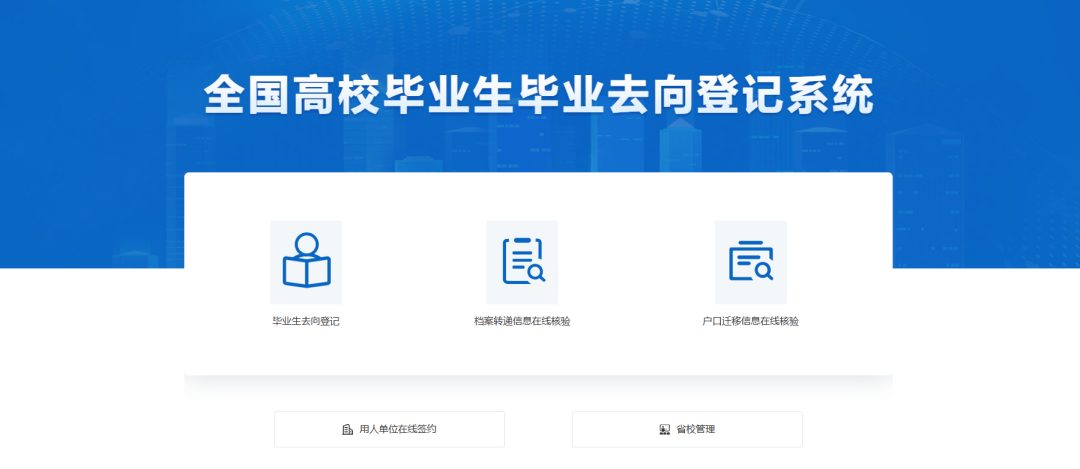
Task: Click the graduate reading book icon
Action: [x=306, y=261]
